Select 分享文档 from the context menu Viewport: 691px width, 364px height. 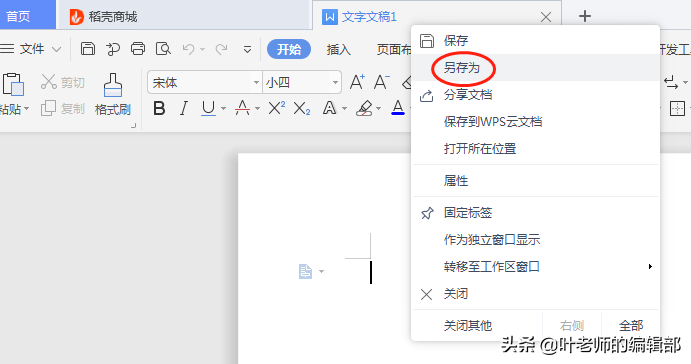[468, 95]
